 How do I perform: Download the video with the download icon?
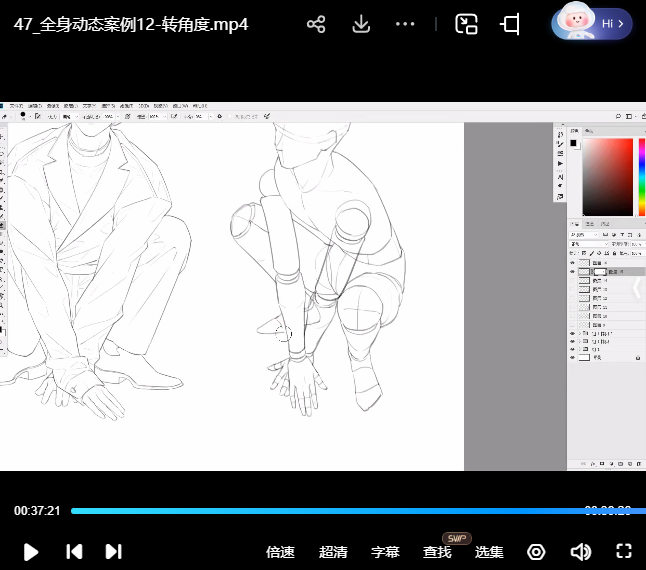(361, 25)
